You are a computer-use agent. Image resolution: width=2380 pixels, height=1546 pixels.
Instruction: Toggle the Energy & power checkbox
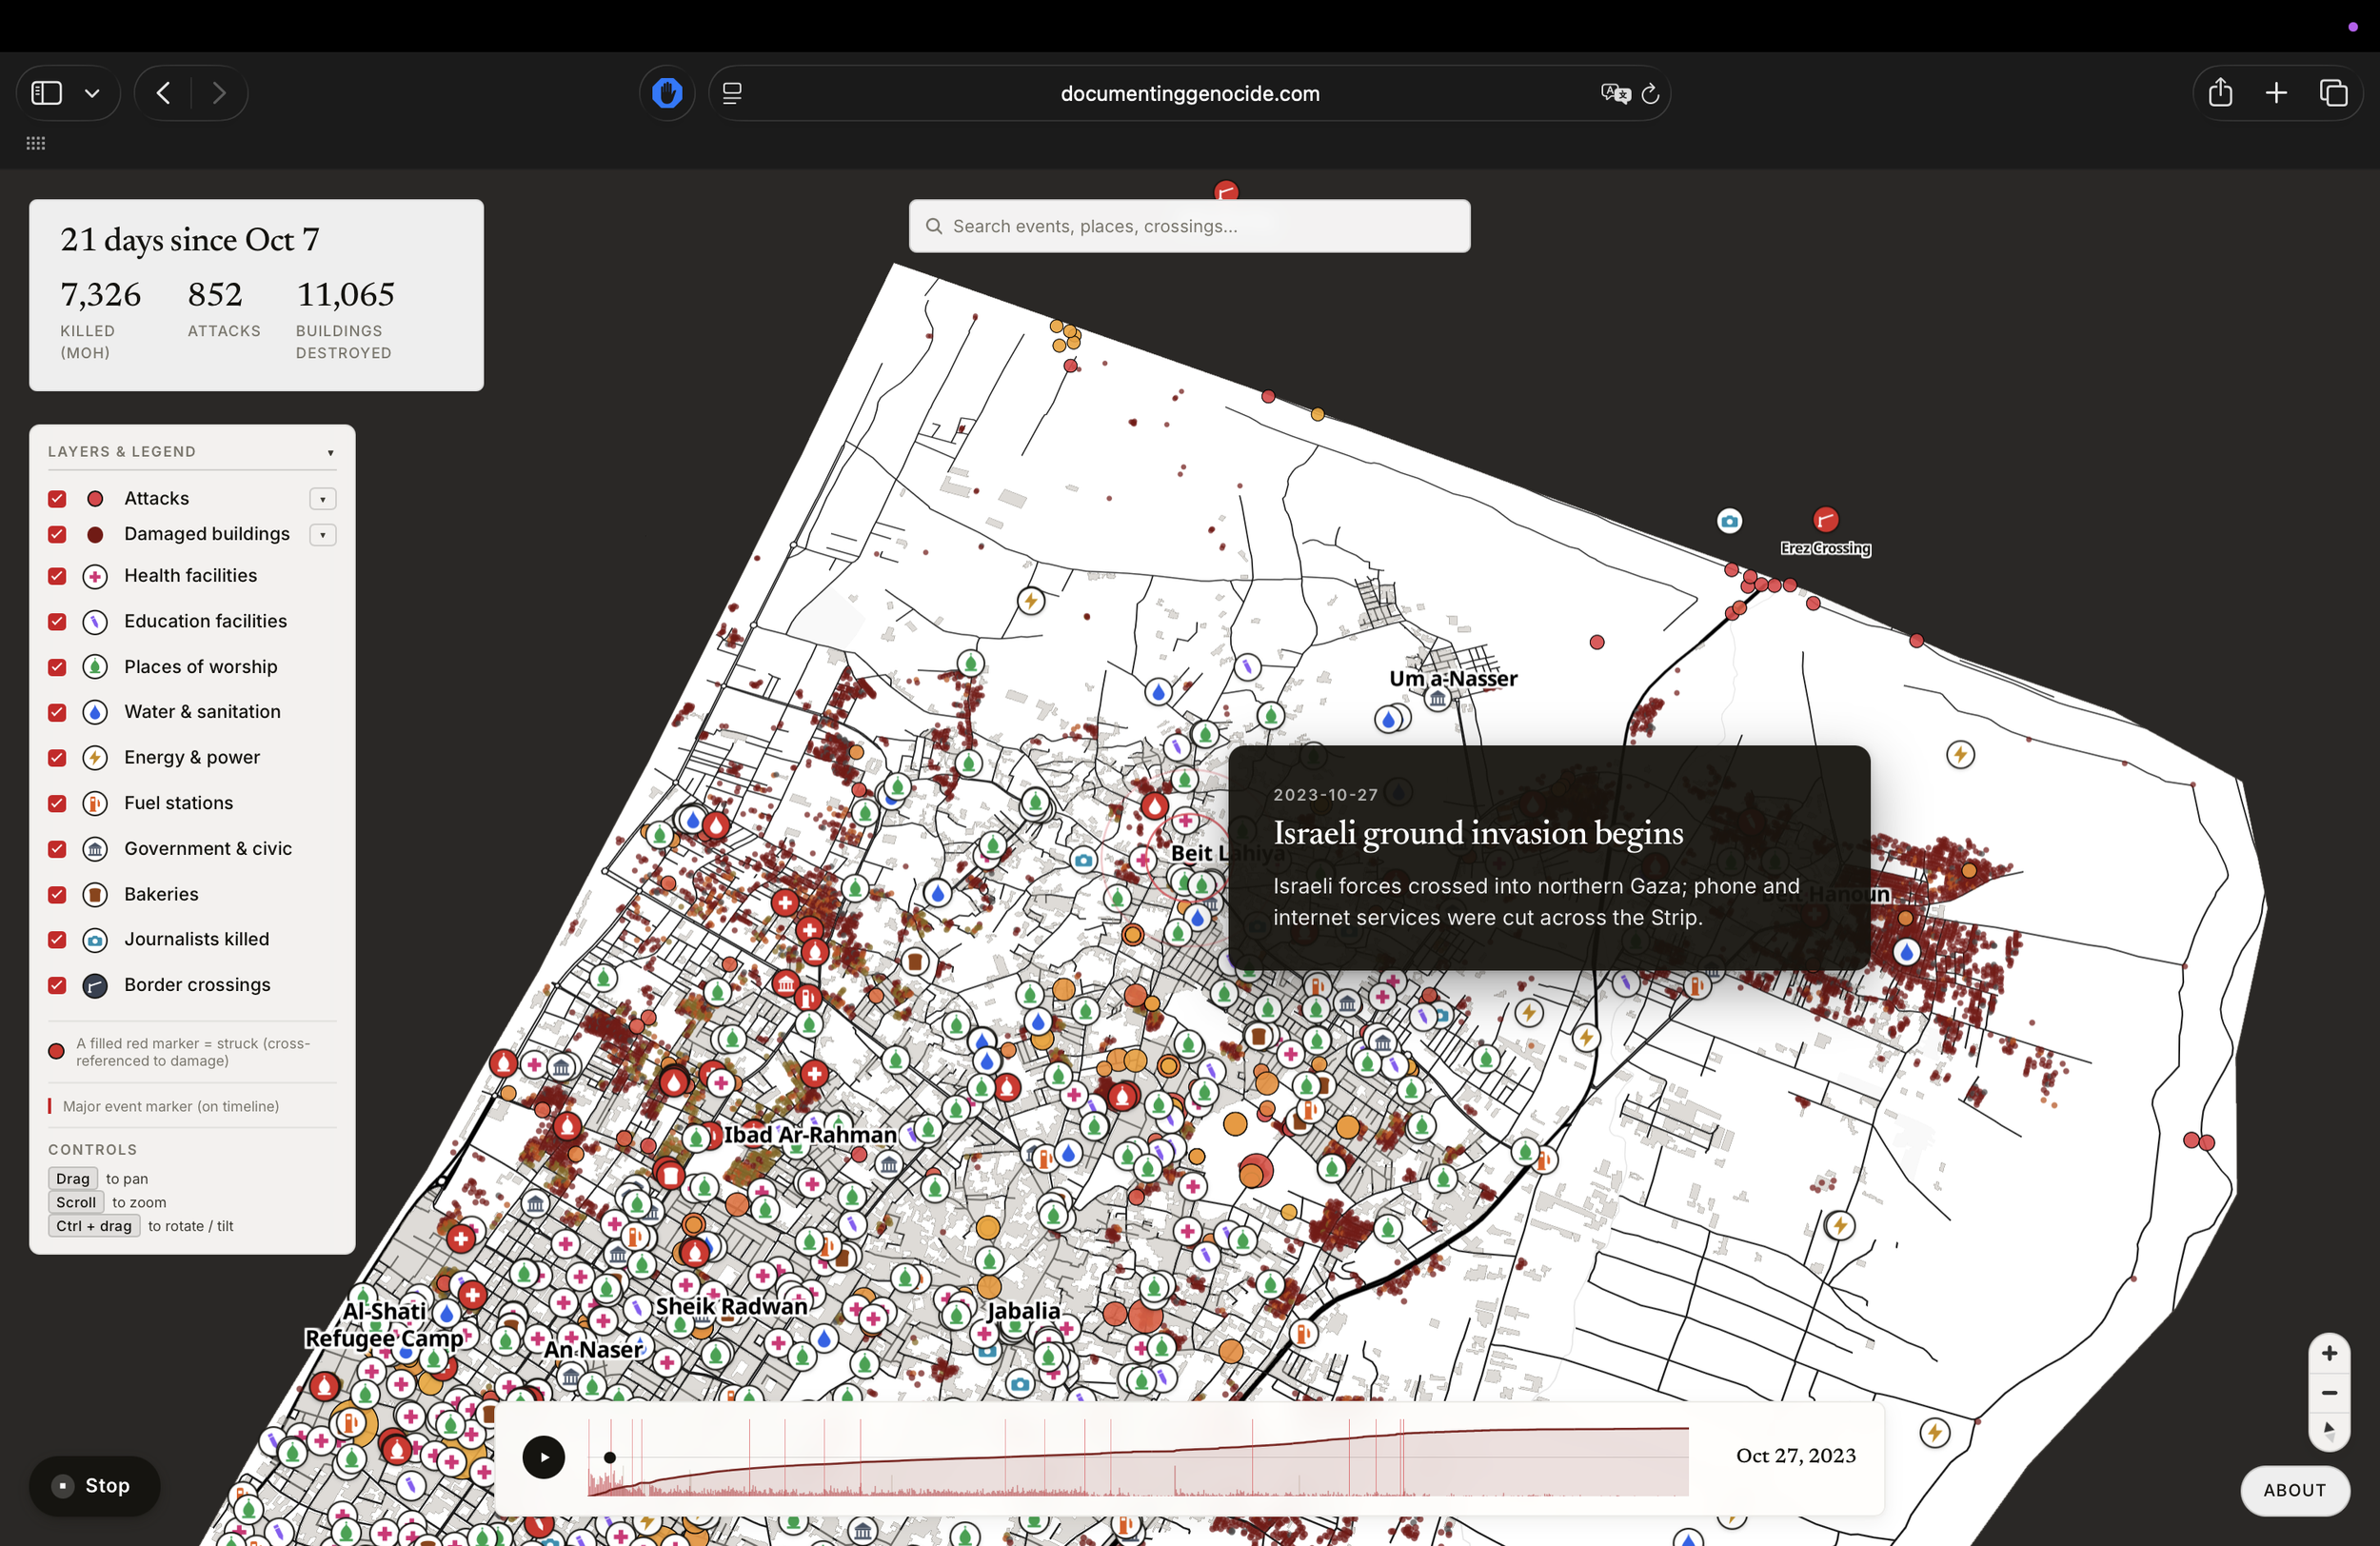pyautogui.click(x=57, y=758)
